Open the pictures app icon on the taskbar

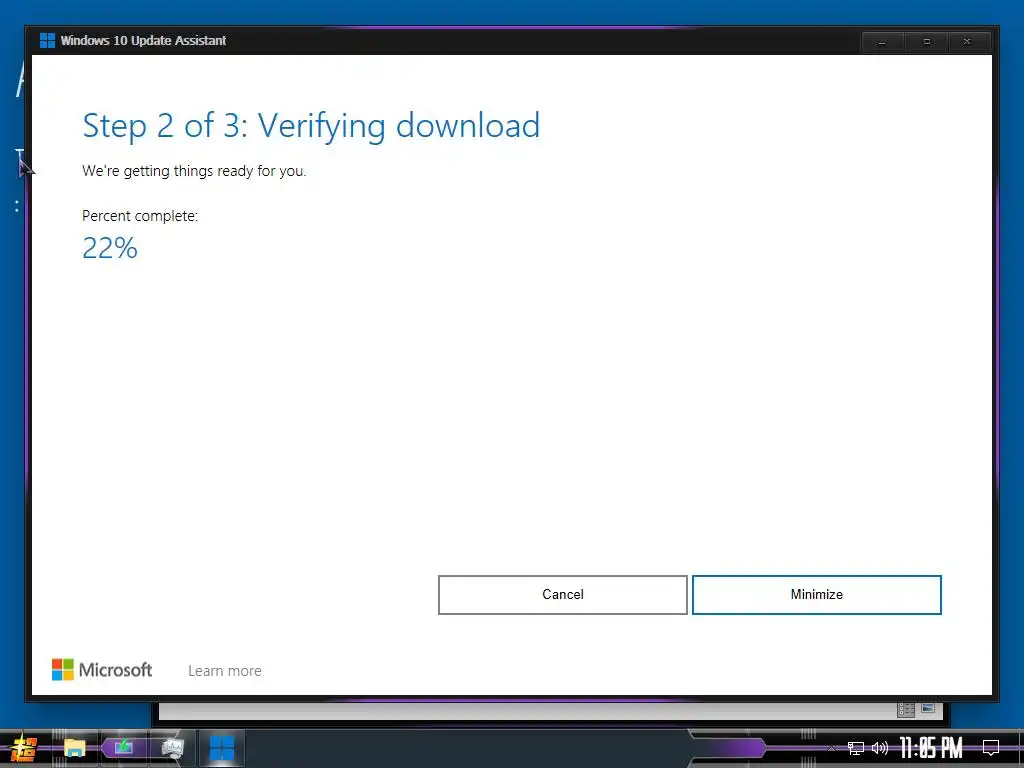[x=172, y=747]
